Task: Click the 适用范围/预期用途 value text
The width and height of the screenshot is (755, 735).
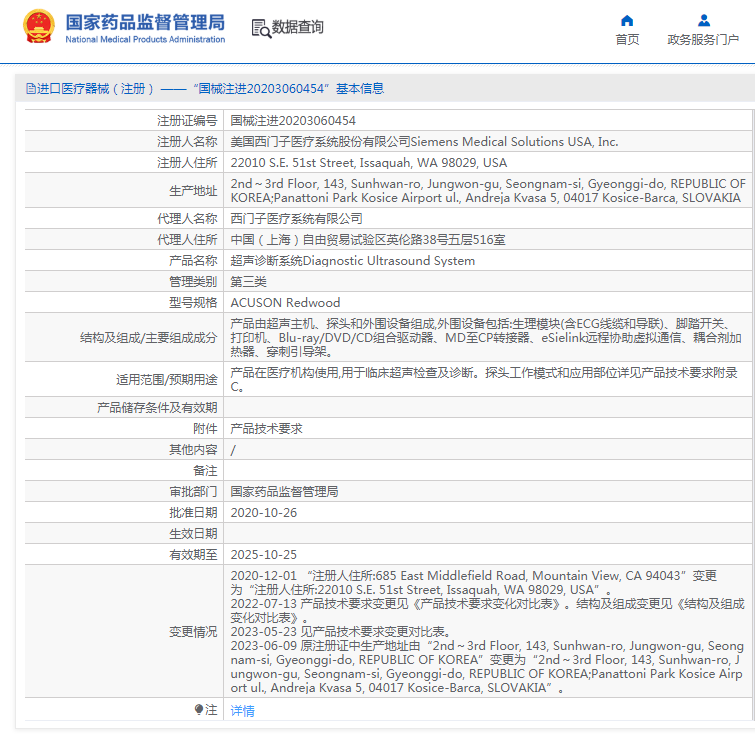Action: pos(484,380)
